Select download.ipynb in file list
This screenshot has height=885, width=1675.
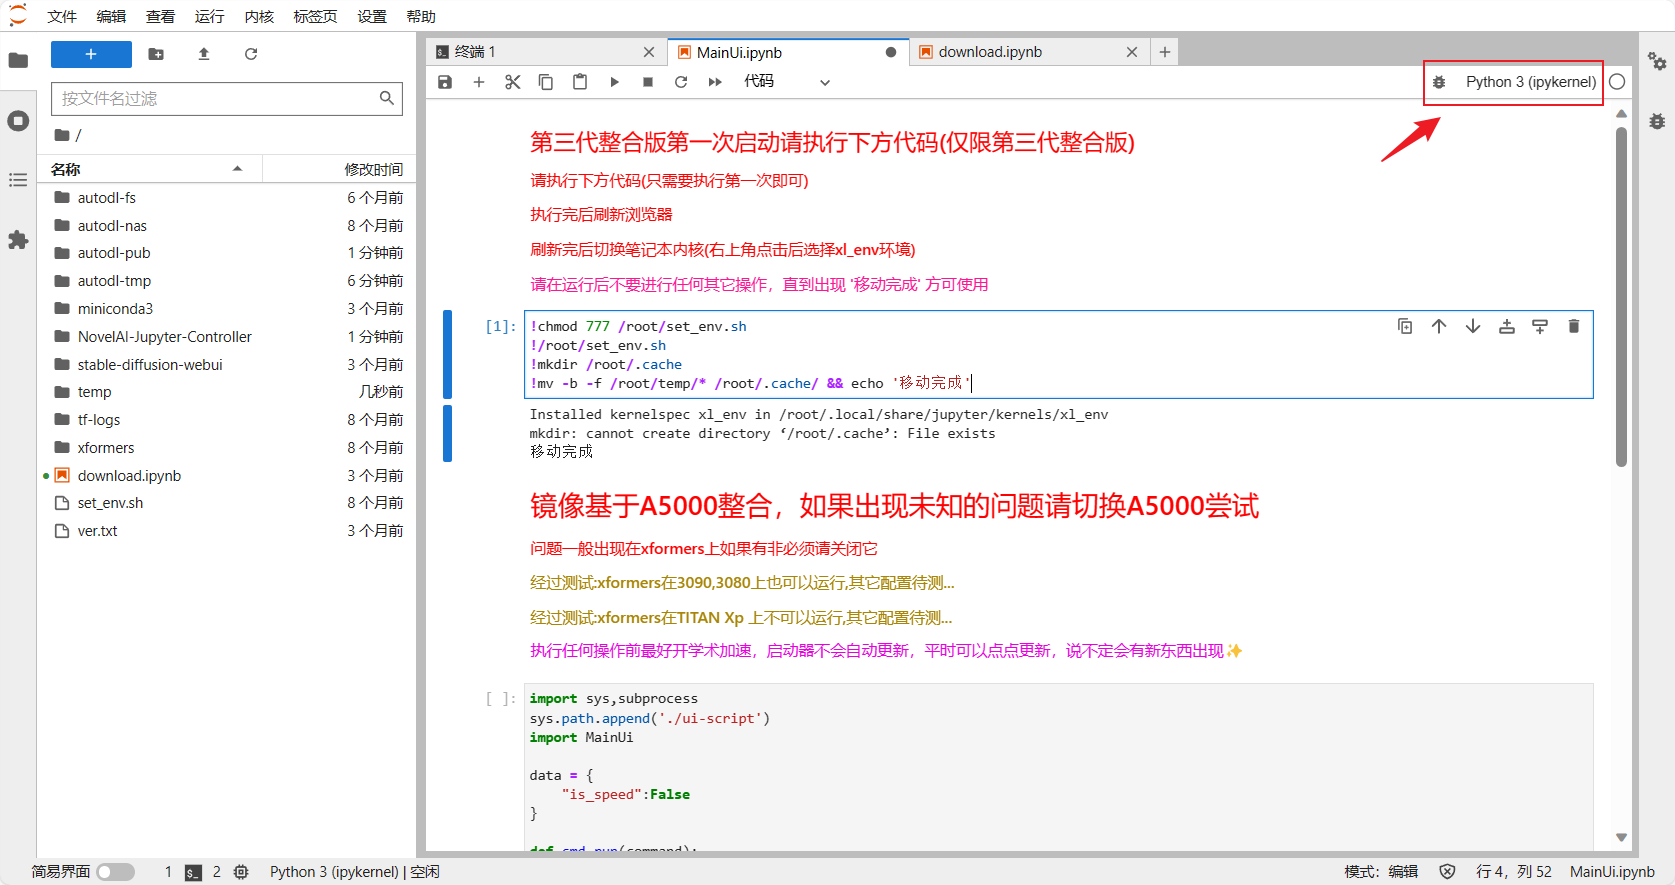tap(227, 476)
